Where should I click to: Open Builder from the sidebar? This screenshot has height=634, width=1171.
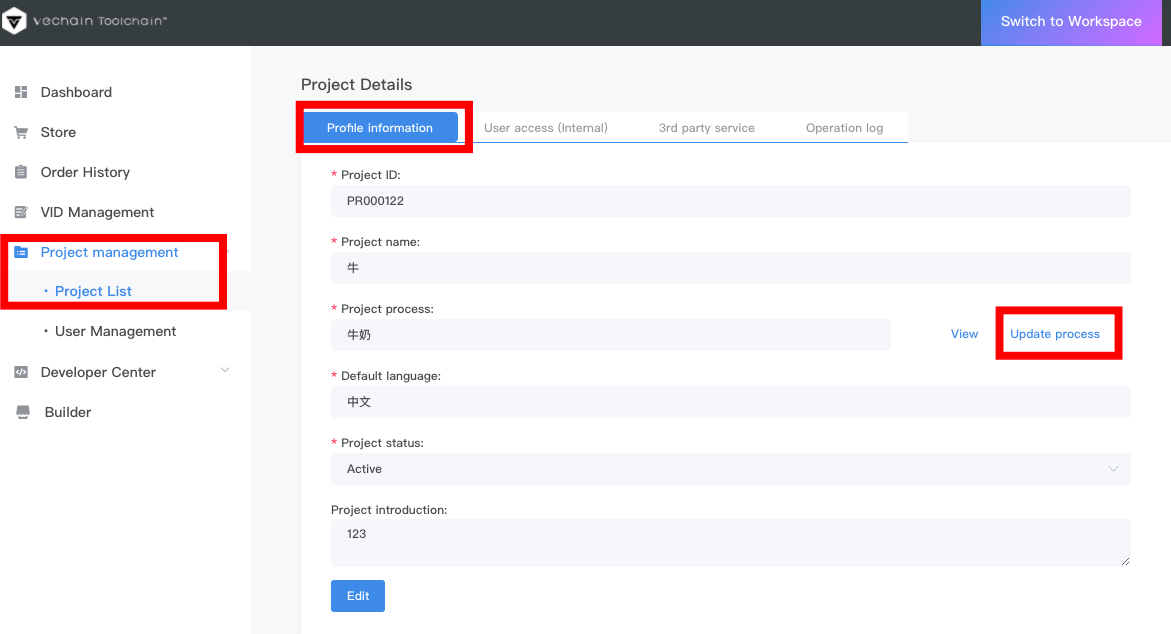click(x=68, y=412)
